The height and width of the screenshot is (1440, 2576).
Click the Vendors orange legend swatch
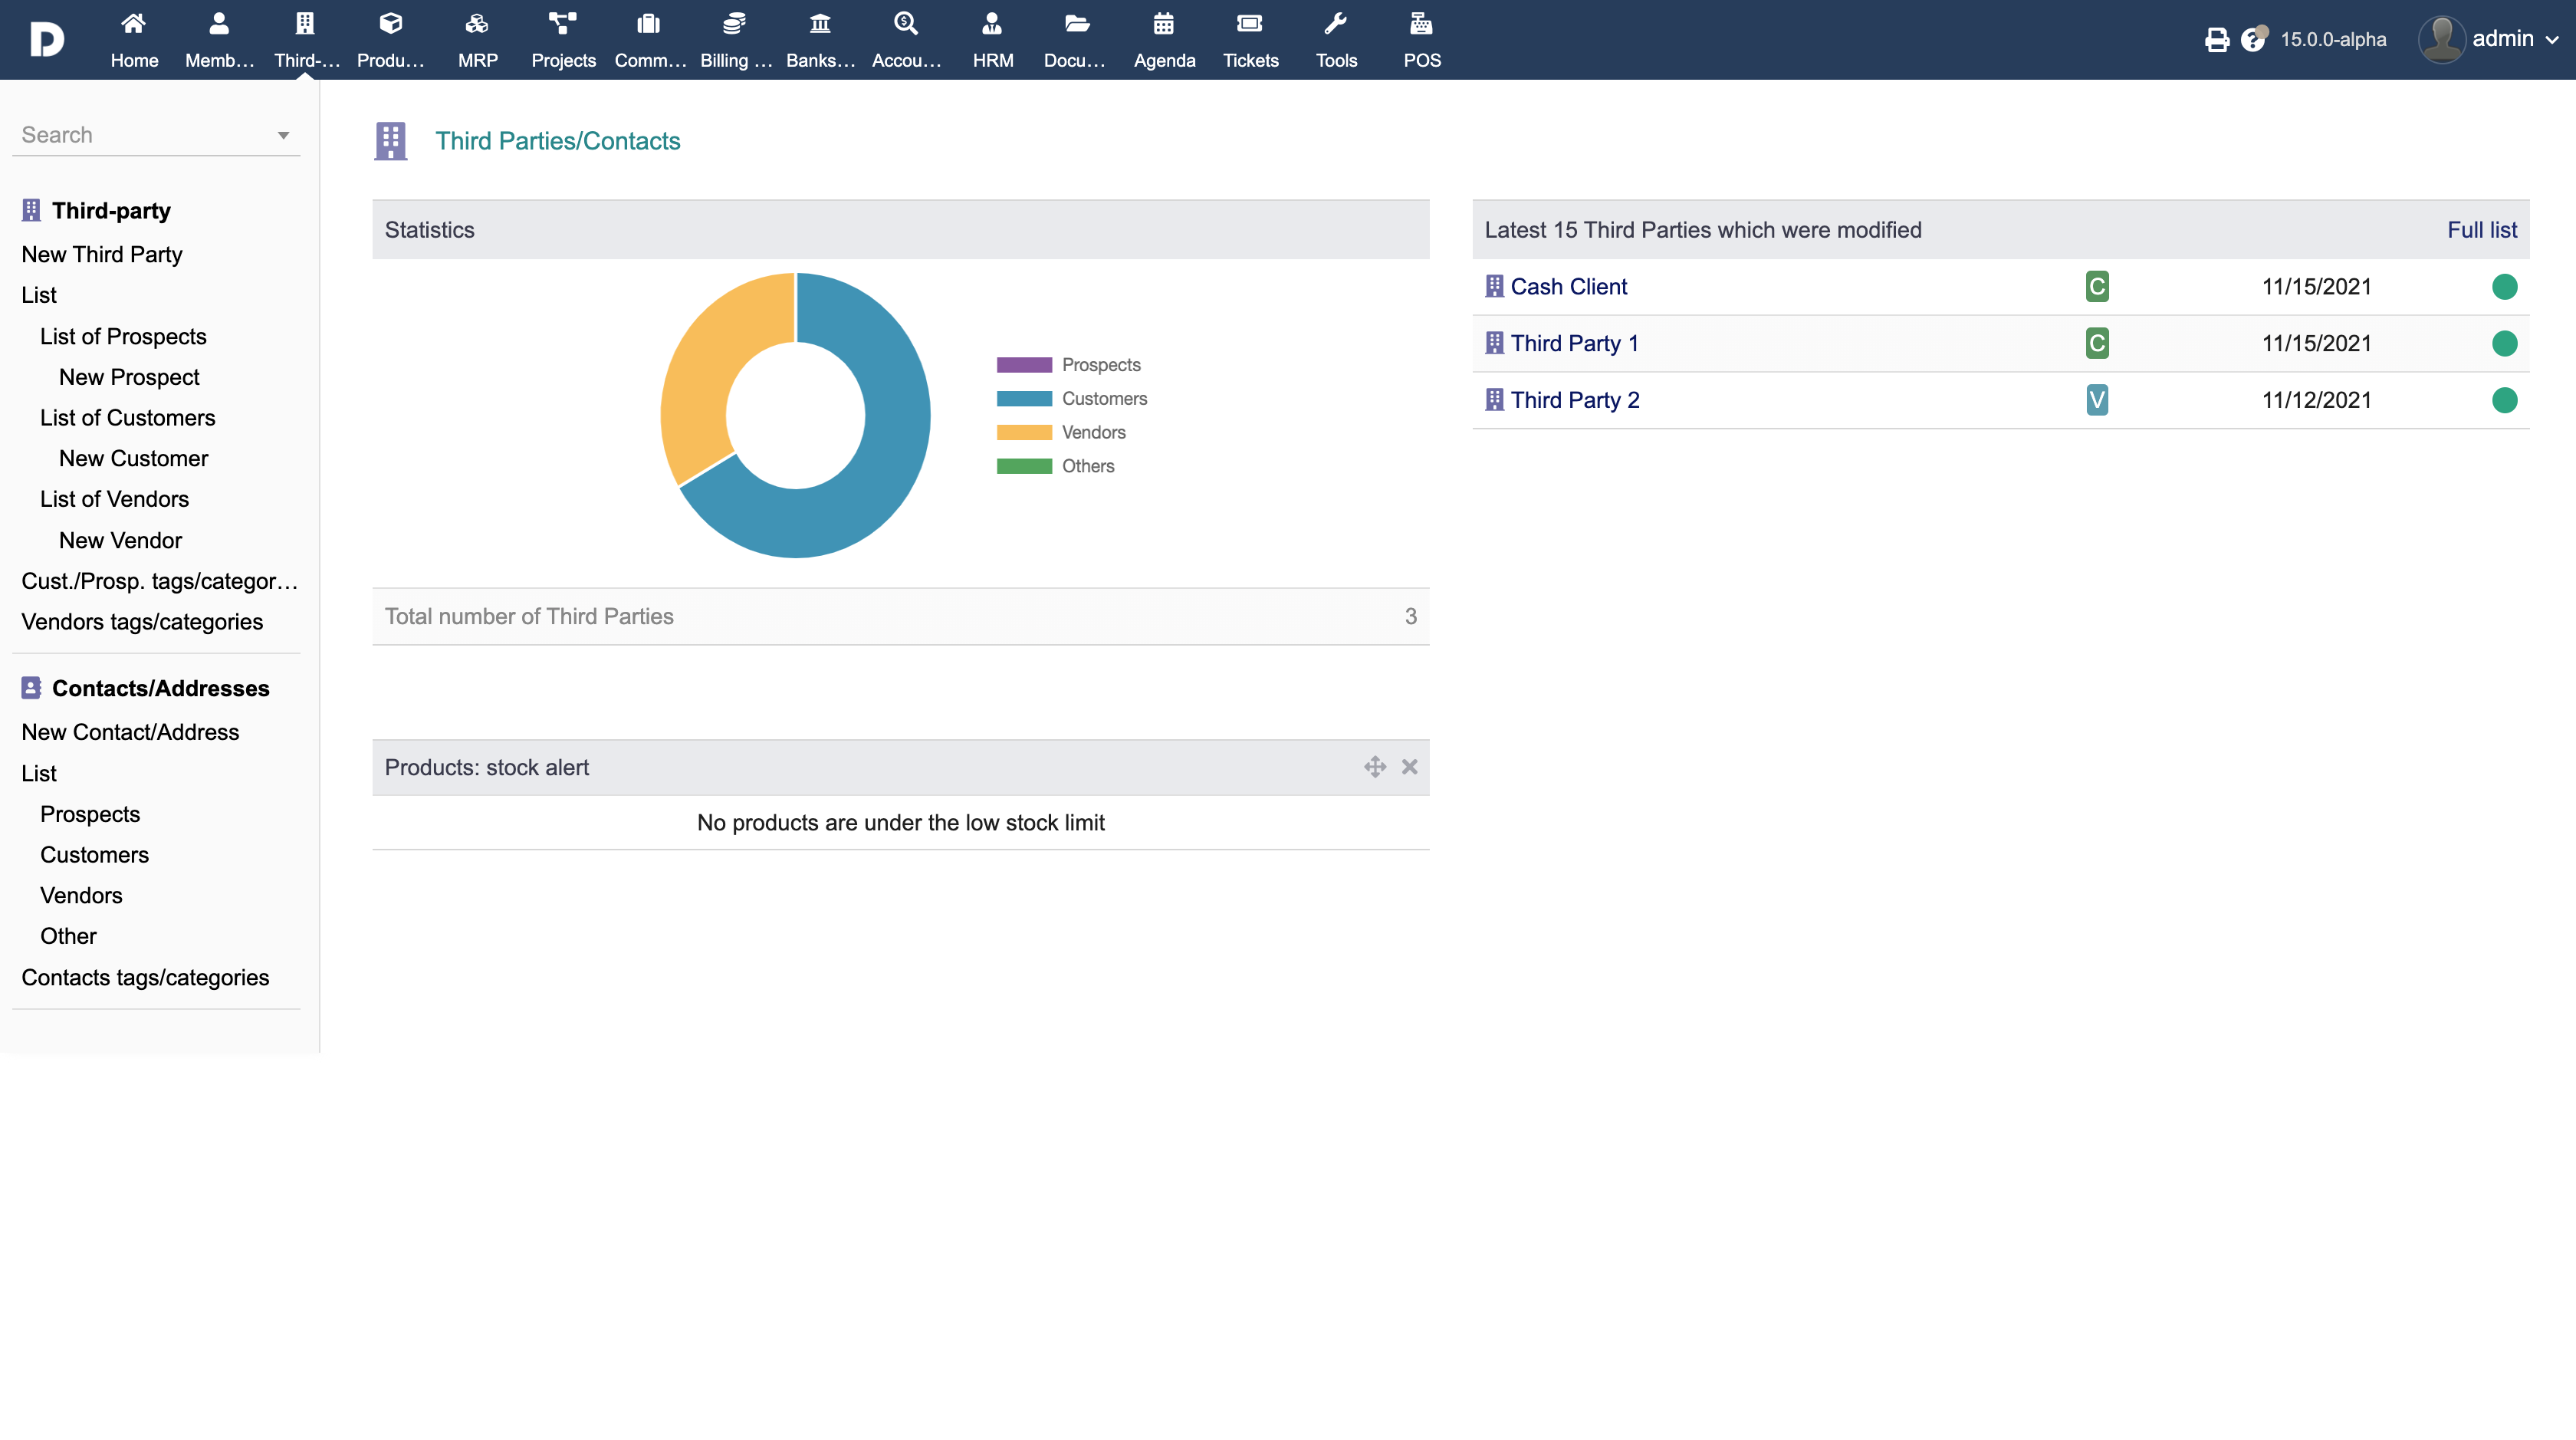click(x=1024, y=433)
